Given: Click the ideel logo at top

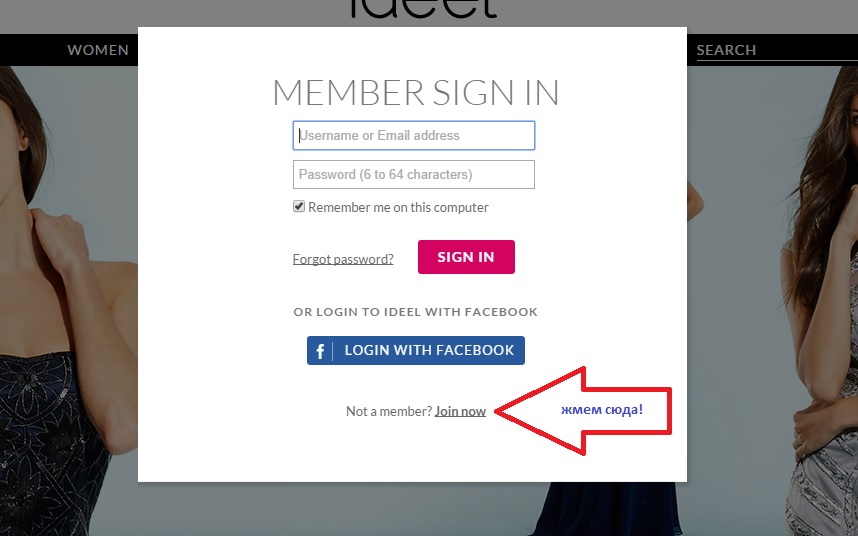Looking at the screenshot, I should point(423,10).
